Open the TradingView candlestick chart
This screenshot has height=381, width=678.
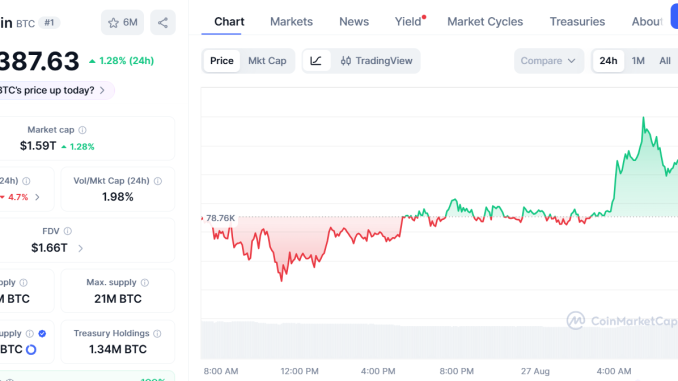pyautogui.click(x=376, y=61)
